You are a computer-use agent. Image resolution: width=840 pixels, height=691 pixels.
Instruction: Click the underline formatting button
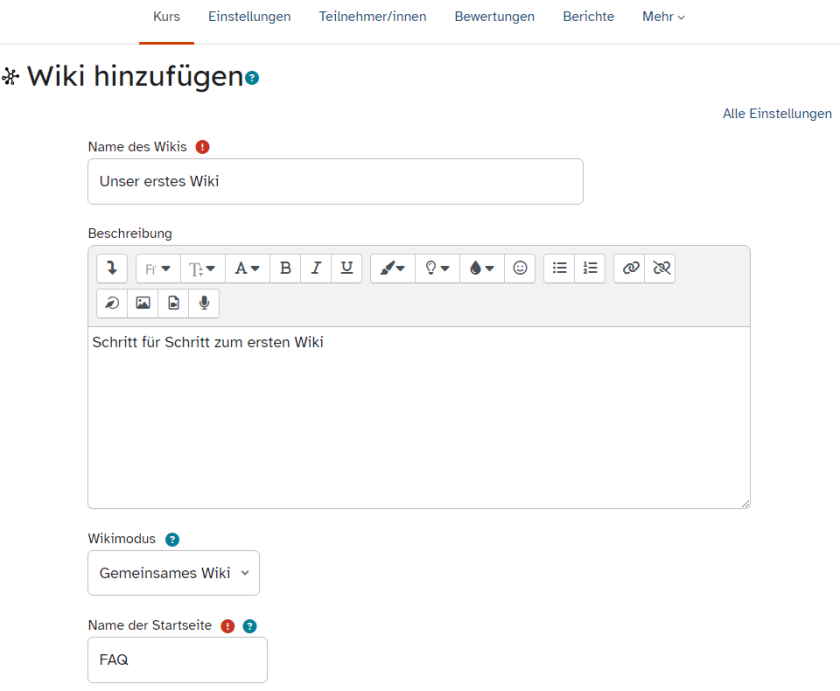(346, 268)
